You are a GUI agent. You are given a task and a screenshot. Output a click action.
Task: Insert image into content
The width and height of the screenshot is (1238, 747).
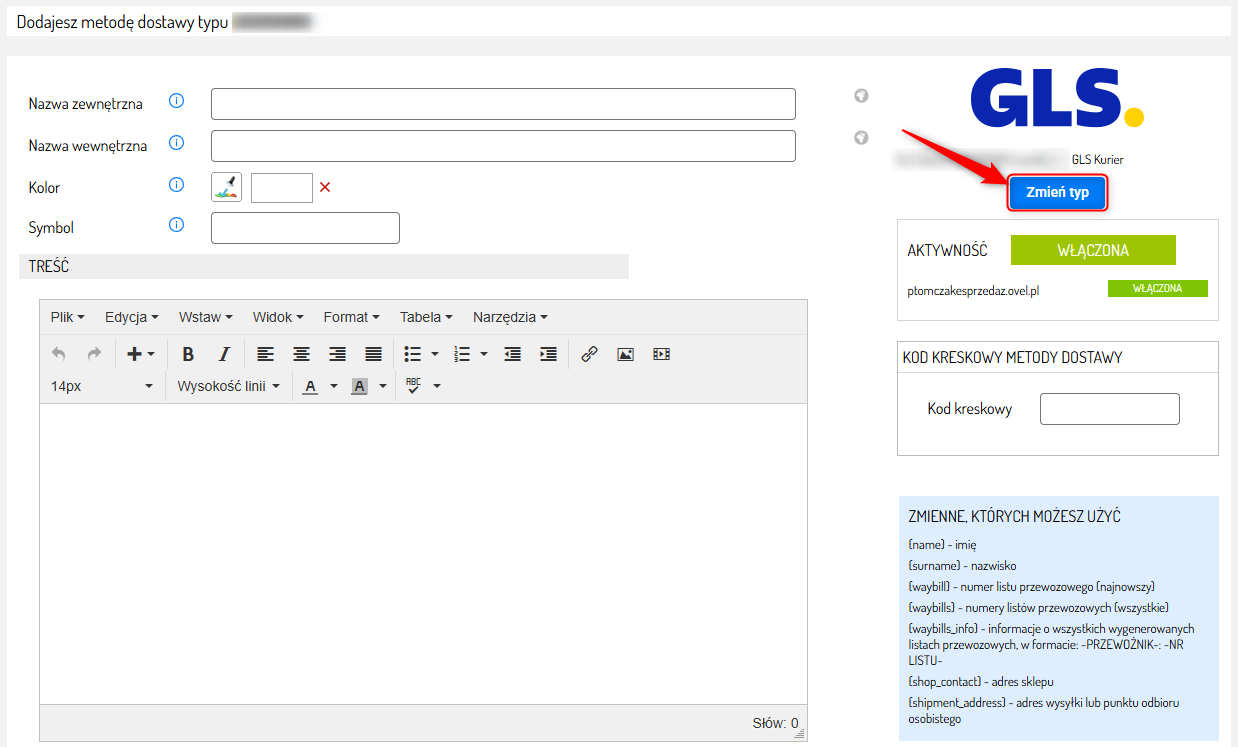(625, 354)
